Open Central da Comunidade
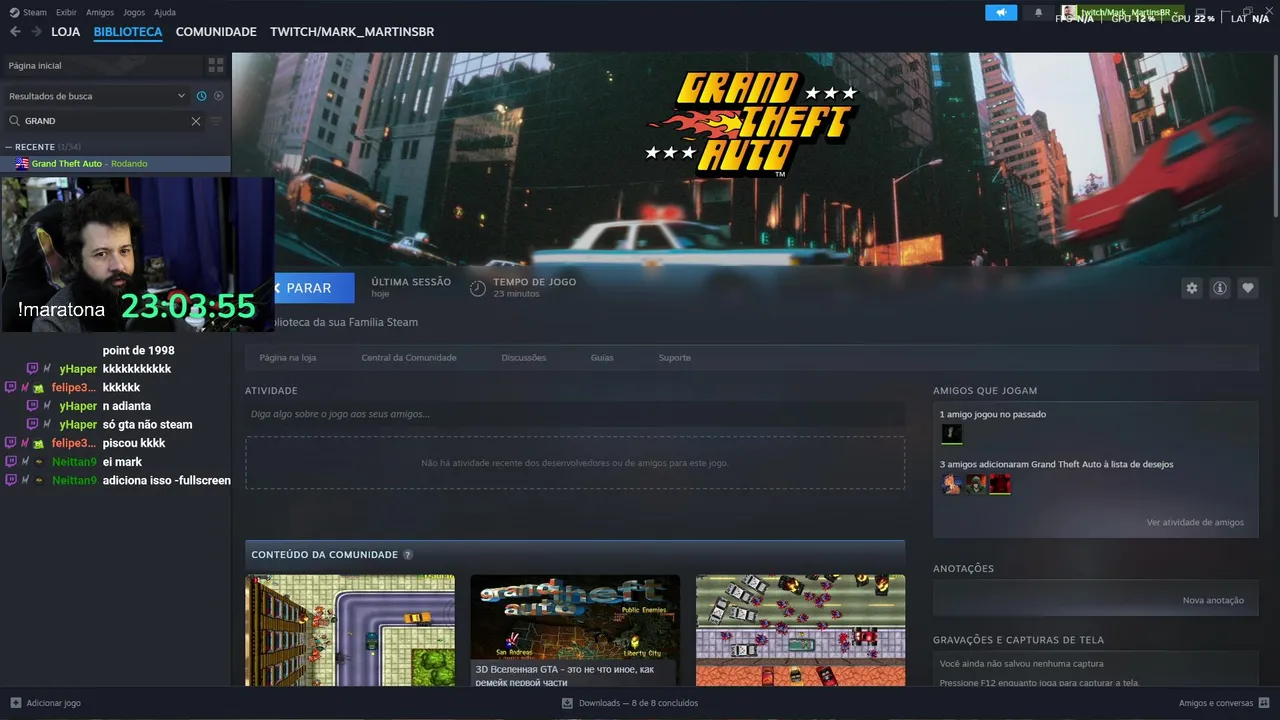This screenshot has height=720, width=1280. tap(409, 358)
